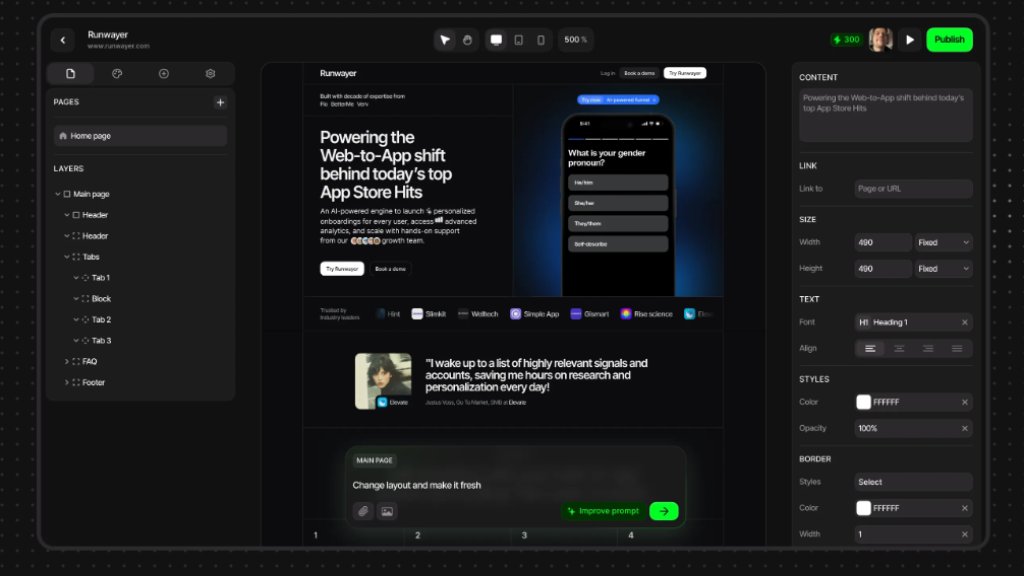Click the MAIN PAGE tag in prompt box
Viewport: 1024px width, 576px height.
[x=374, y=460]
